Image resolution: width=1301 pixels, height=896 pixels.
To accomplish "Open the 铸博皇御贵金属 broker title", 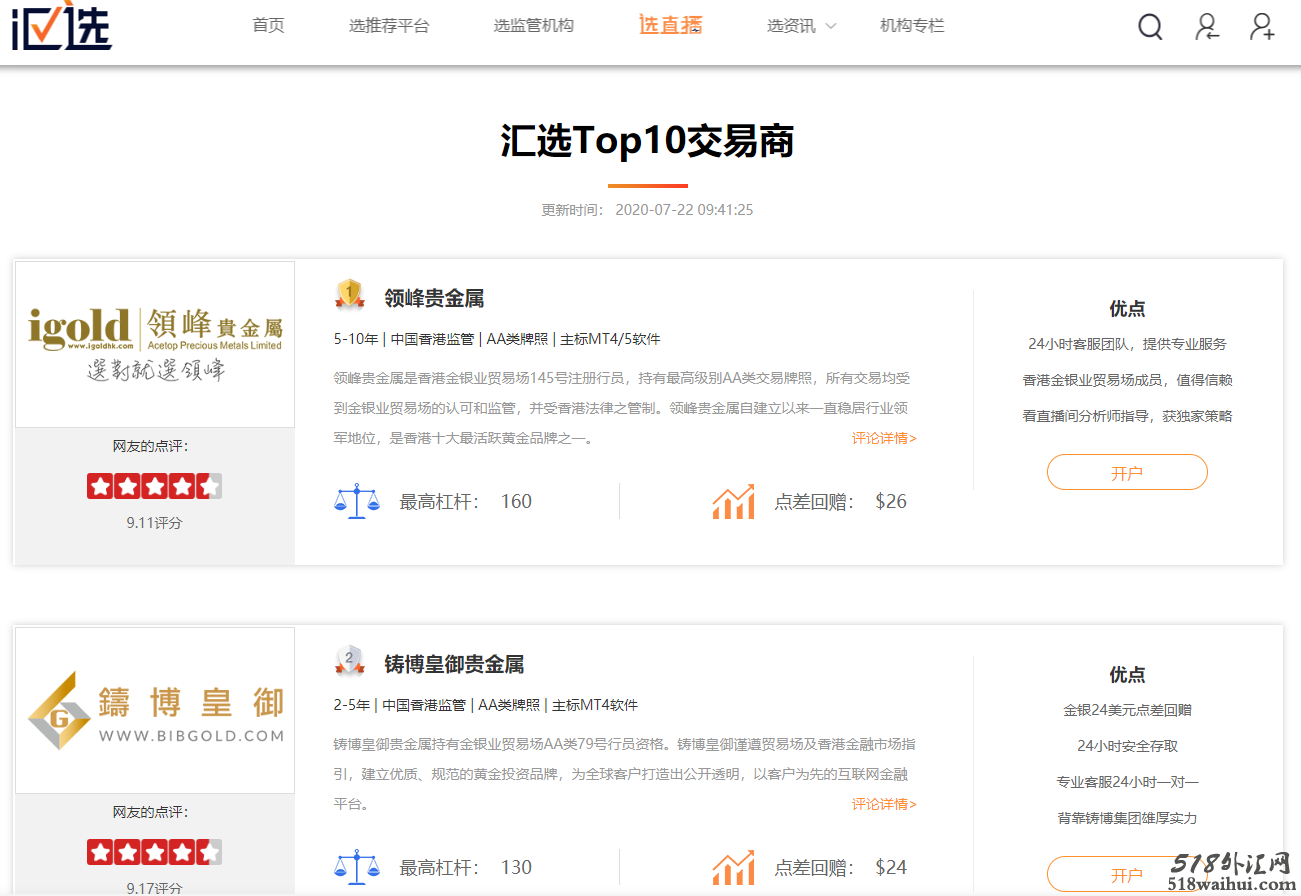I will pos(454,664).
